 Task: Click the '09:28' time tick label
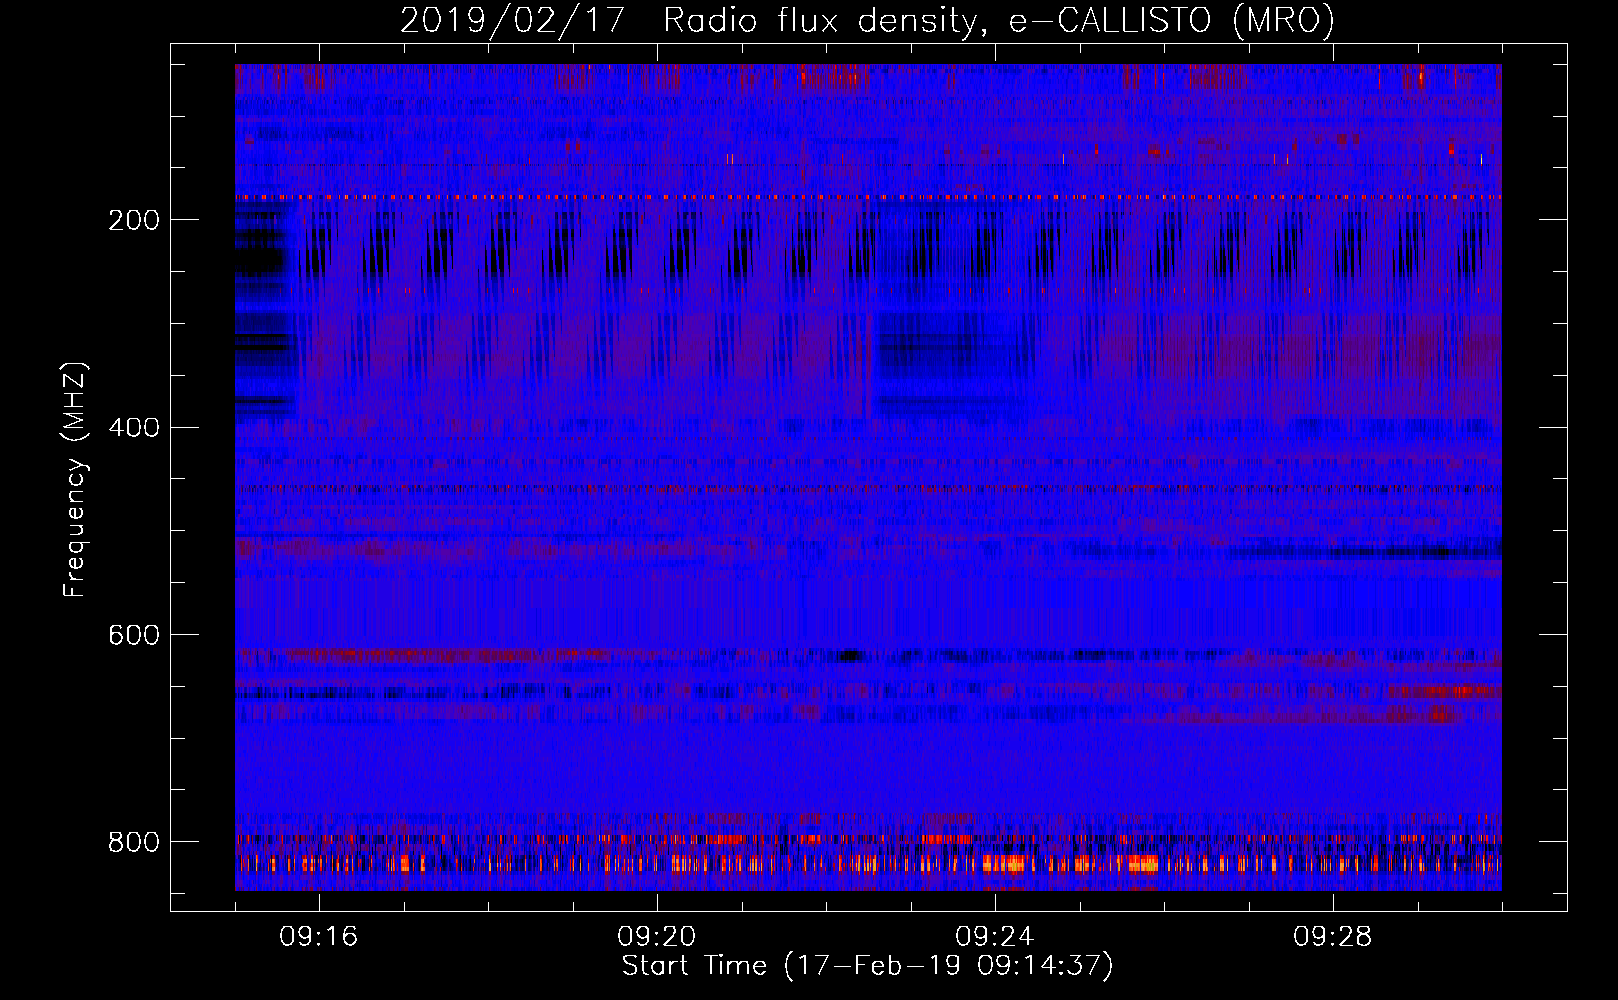1333,937
